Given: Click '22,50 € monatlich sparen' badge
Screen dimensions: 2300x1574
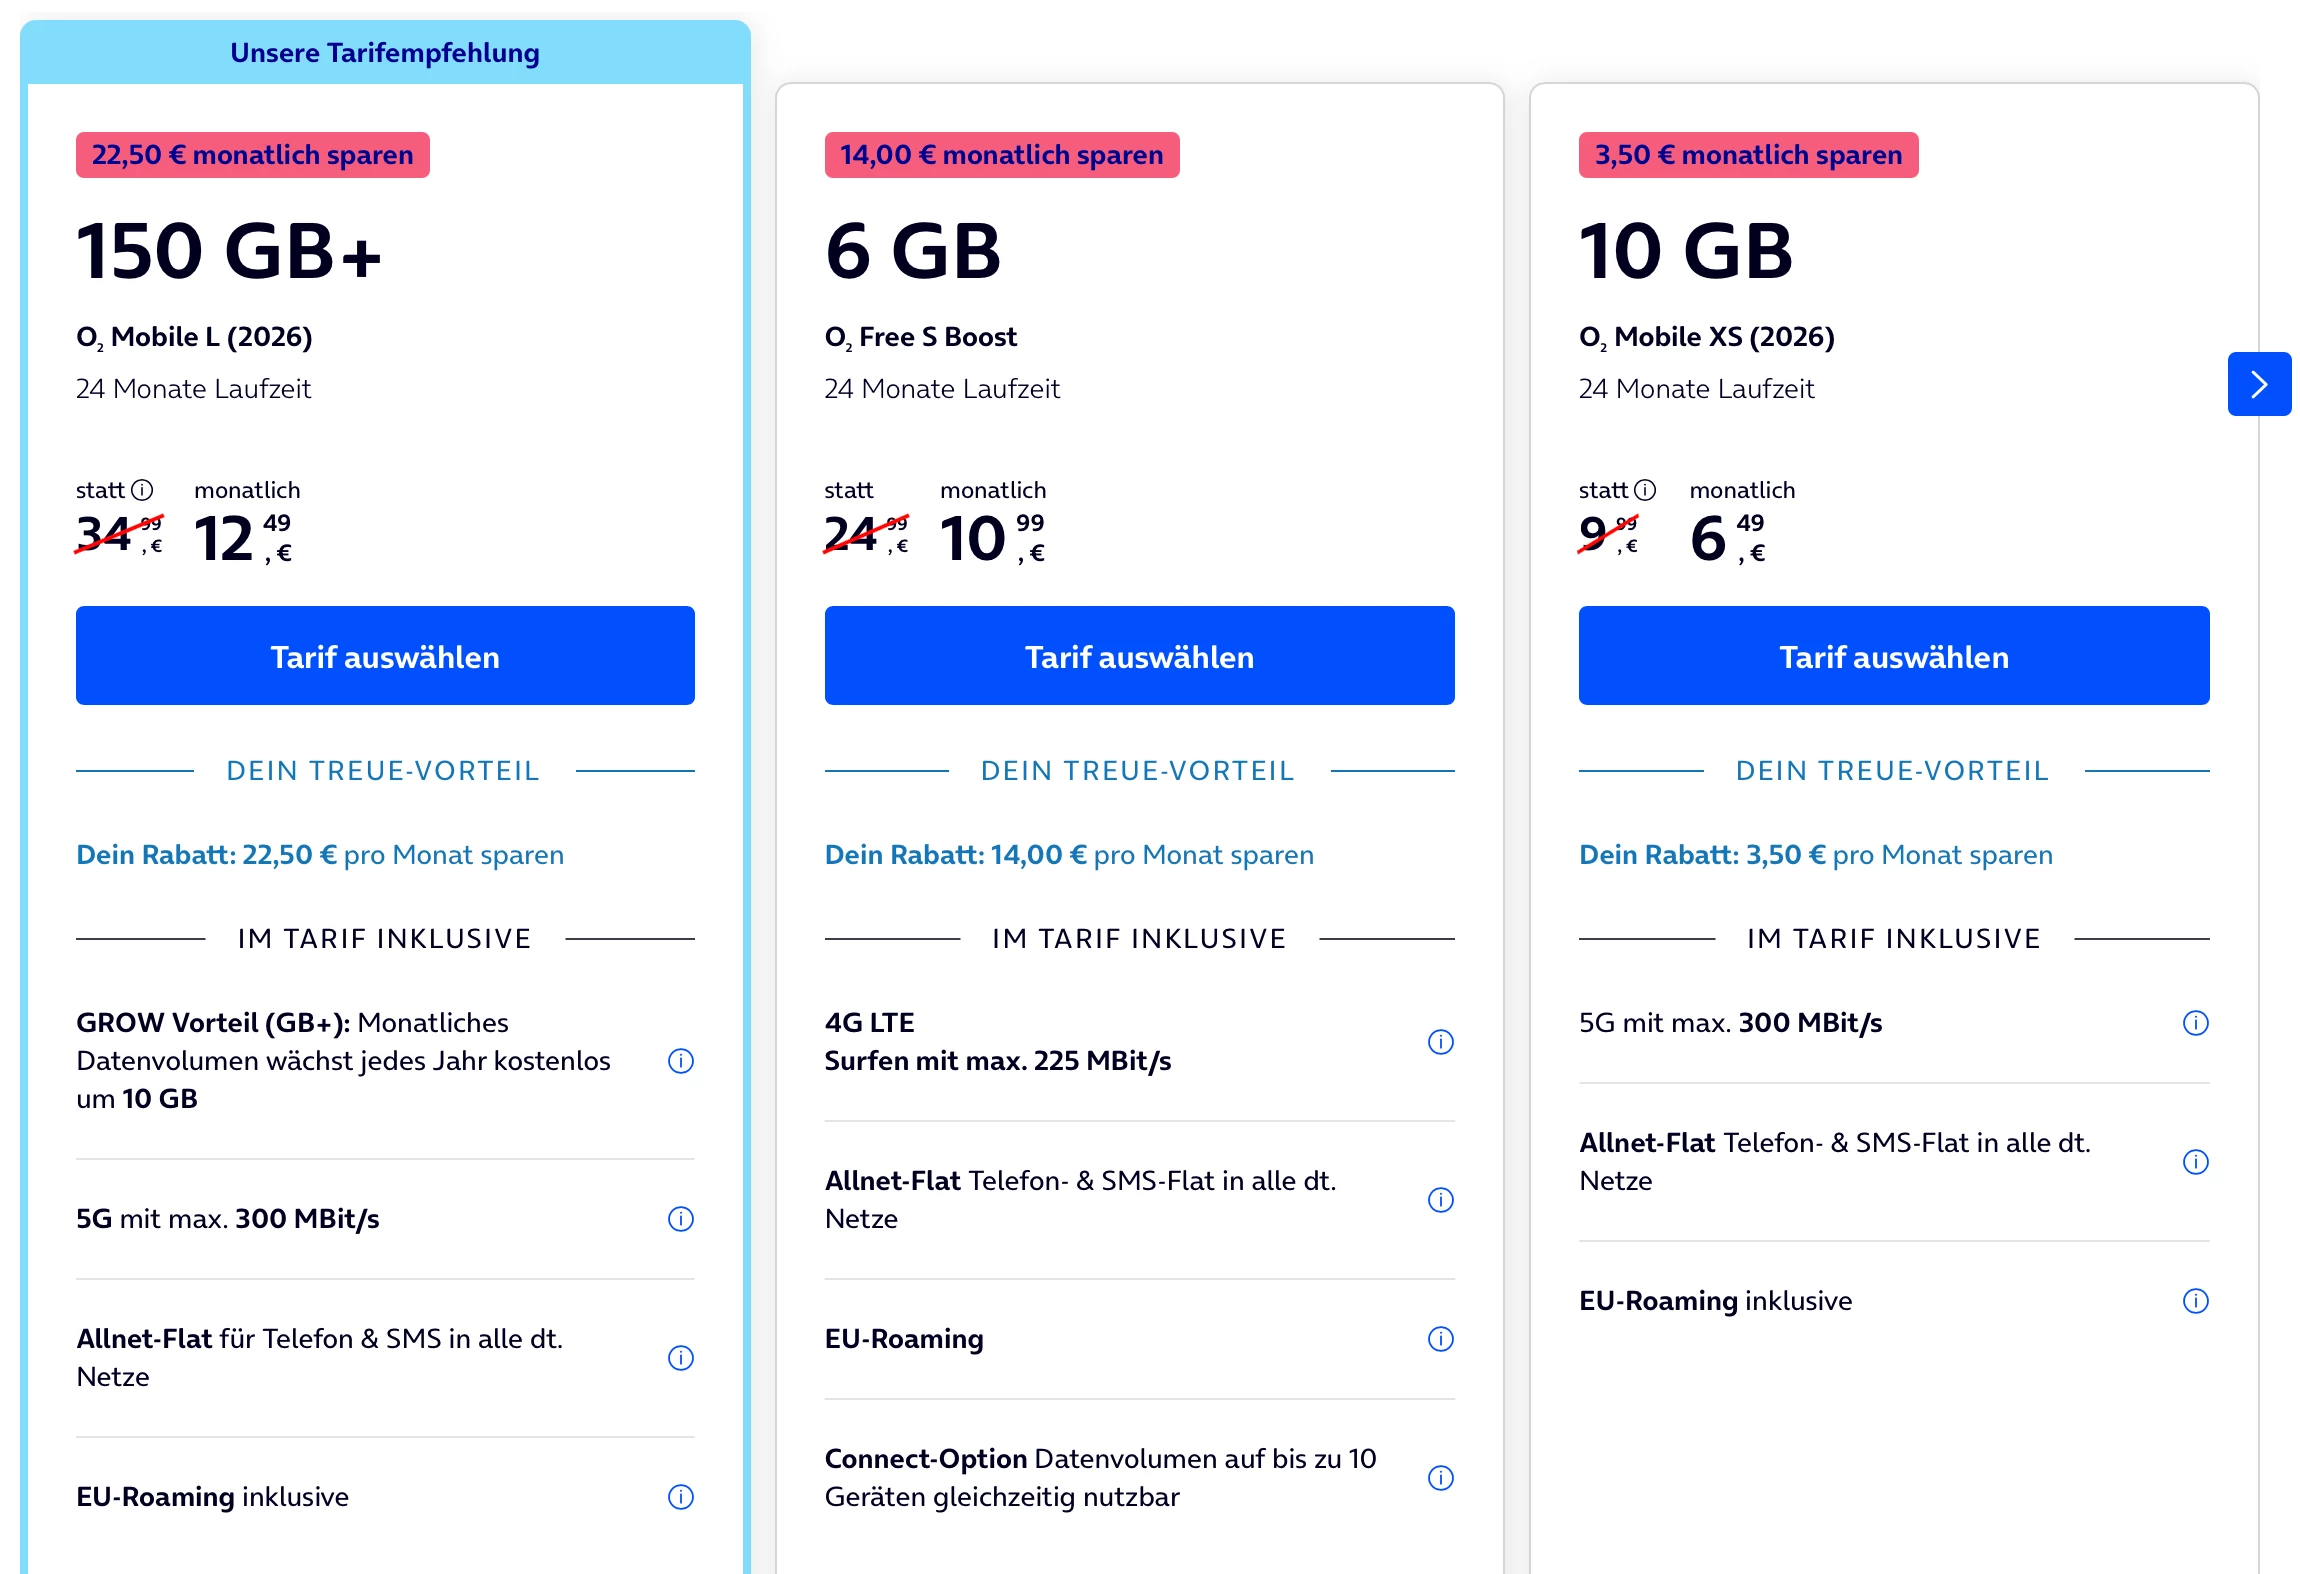Looking at the screenshot, I should pyautogui.click(x=253, y=155).
